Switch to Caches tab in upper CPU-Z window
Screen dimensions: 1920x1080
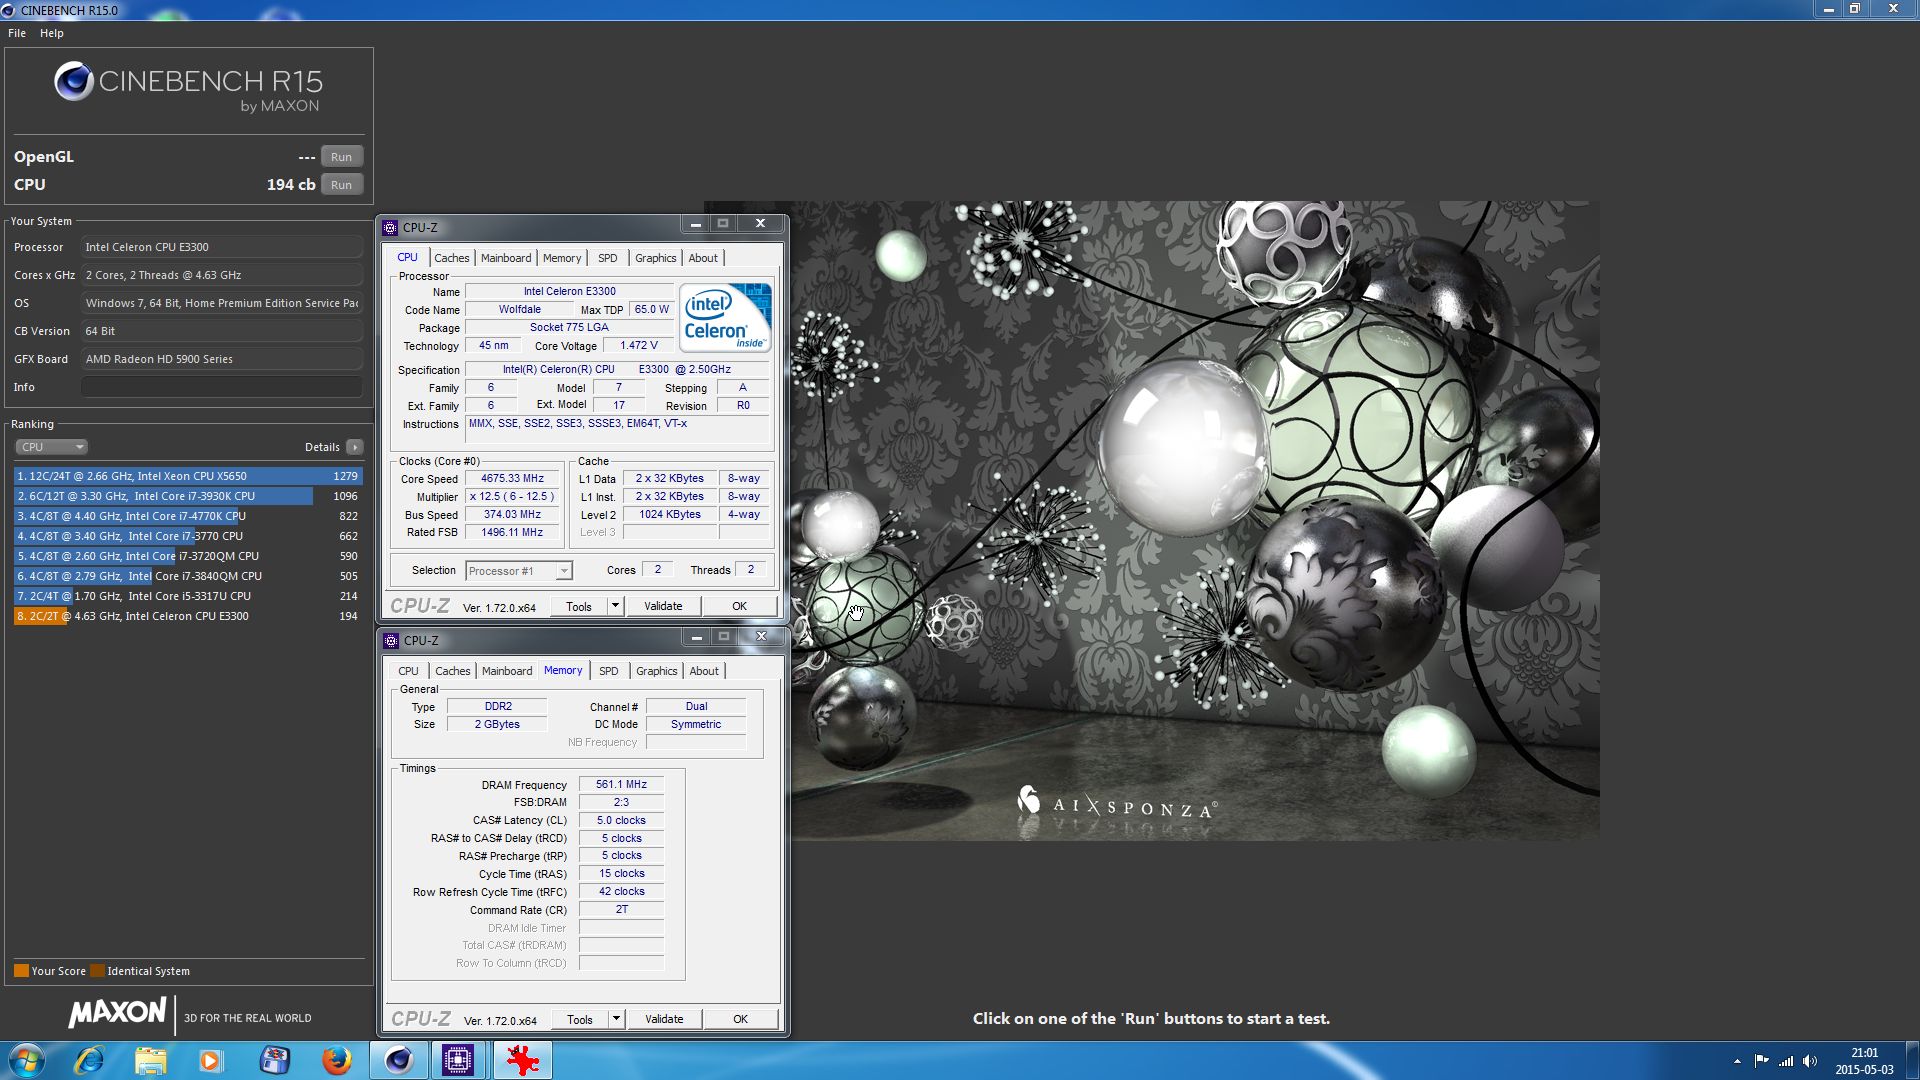click(x=451, y=258)
